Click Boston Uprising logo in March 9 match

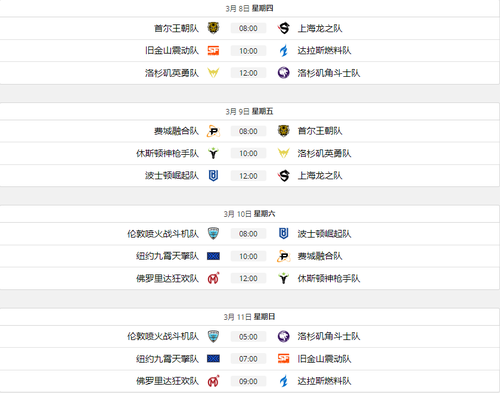coord(213,176)
